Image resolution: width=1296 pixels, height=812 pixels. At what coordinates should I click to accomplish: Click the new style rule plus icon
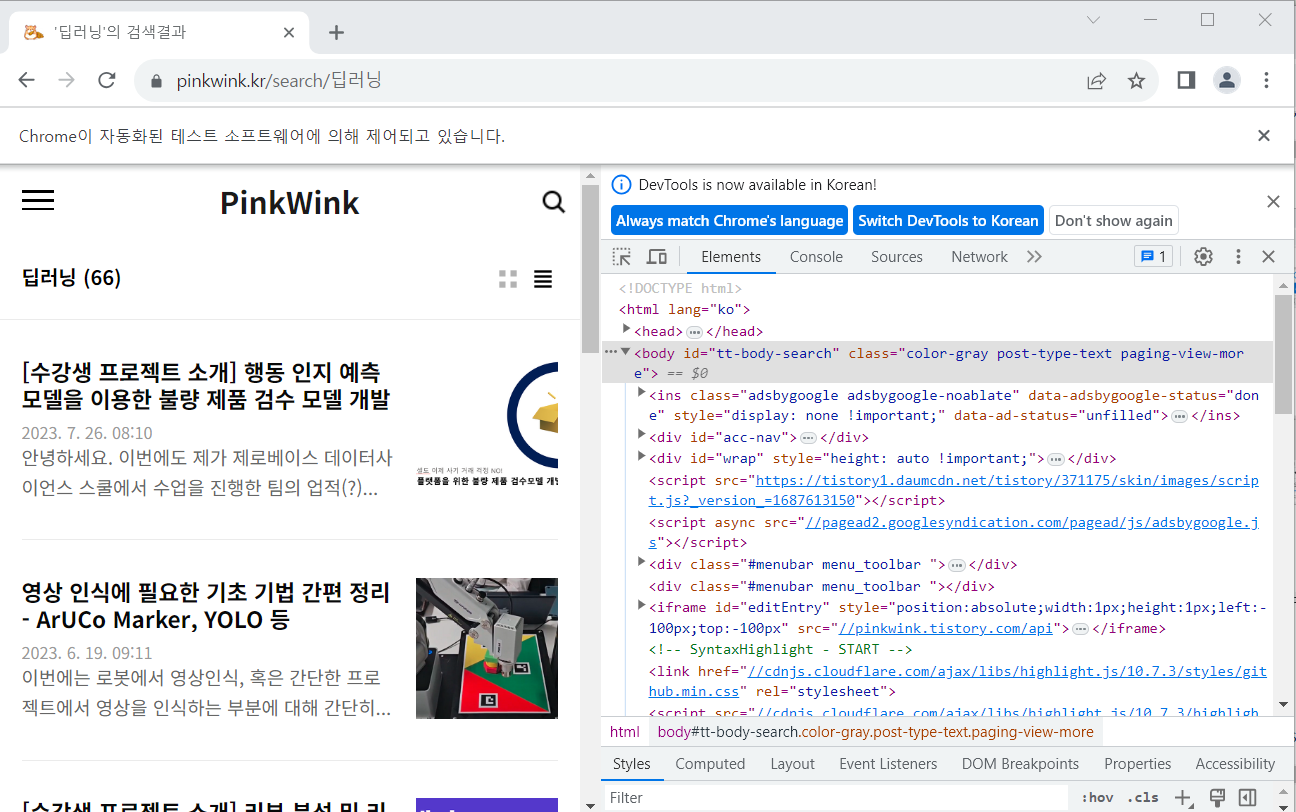pos(1183,797)
